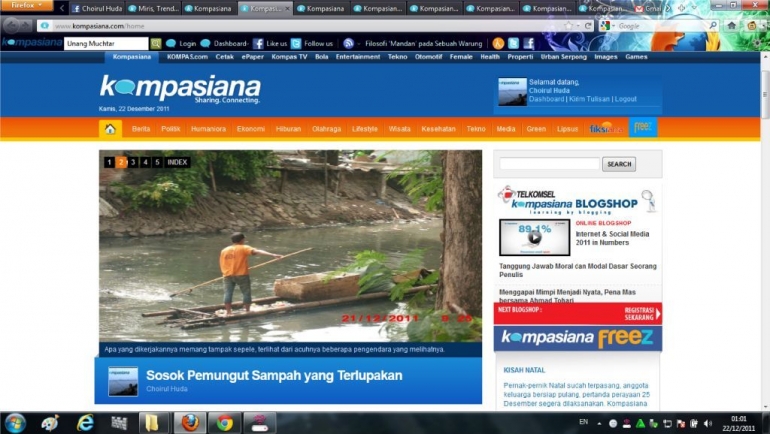This screenshot has width=770, height=434.
Task: Click the SEARCH button
Action: pos(619,164)
